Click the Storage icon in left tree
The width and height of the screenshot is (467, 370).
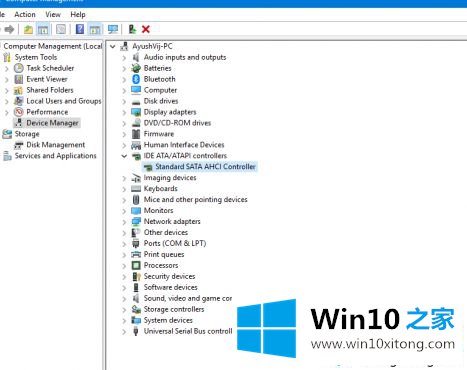coord(7,134)
